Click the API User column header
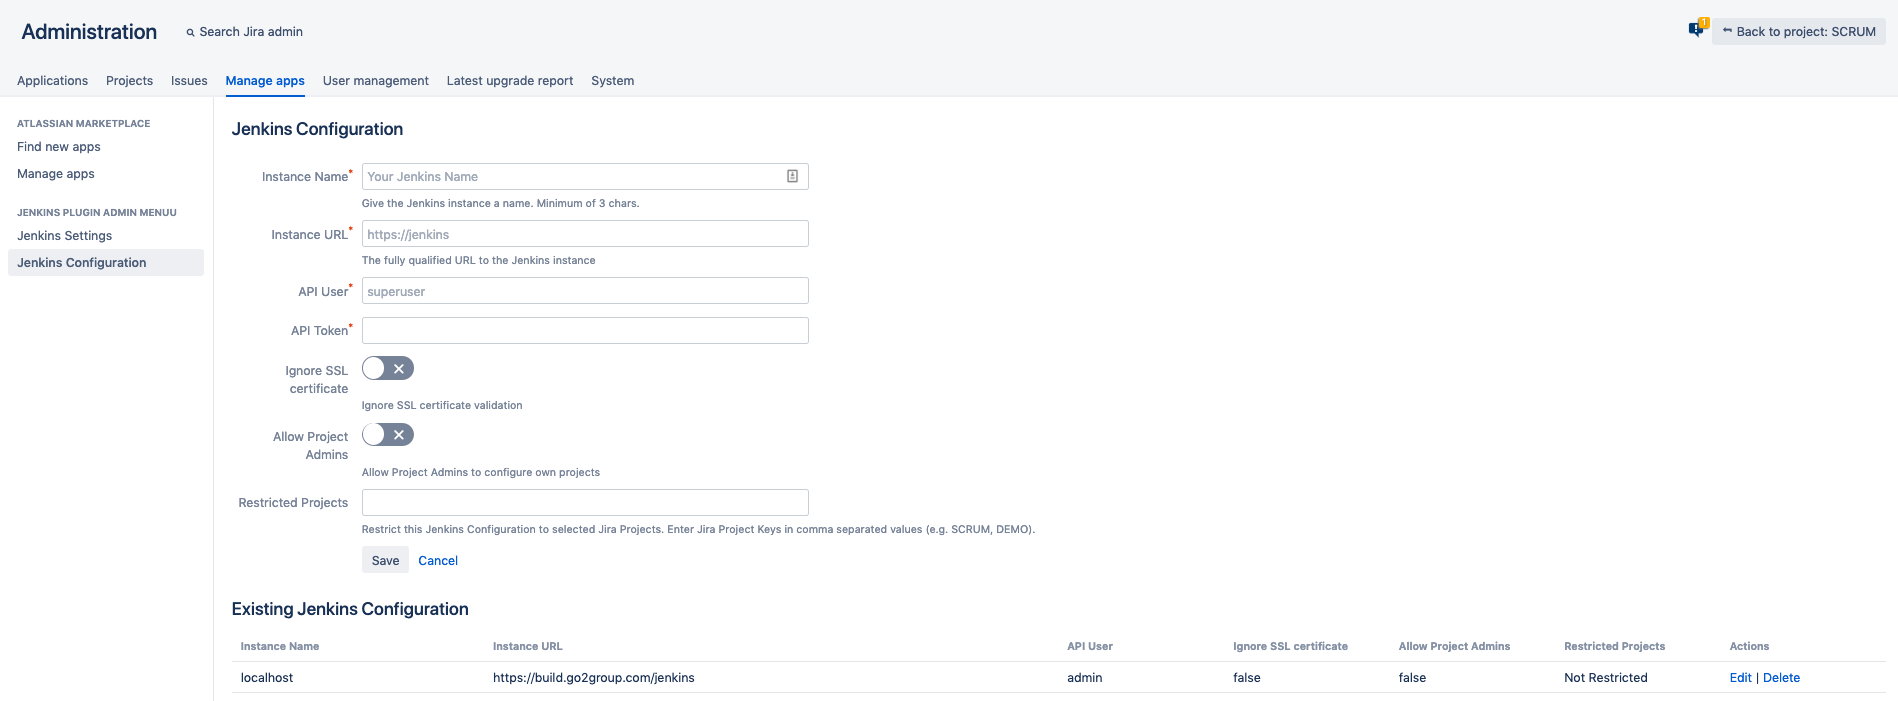1898x701 pixels. point(1090,647)
